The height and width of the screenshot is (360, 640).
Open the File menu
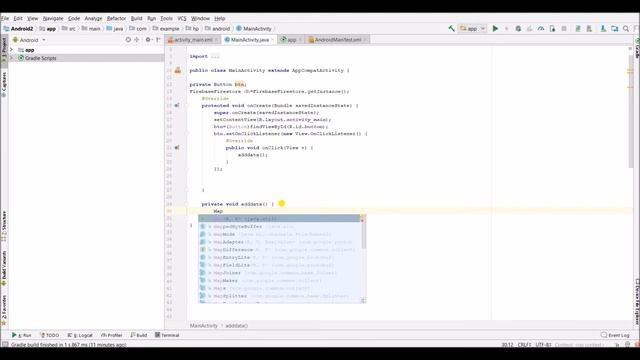click(5, 18)
